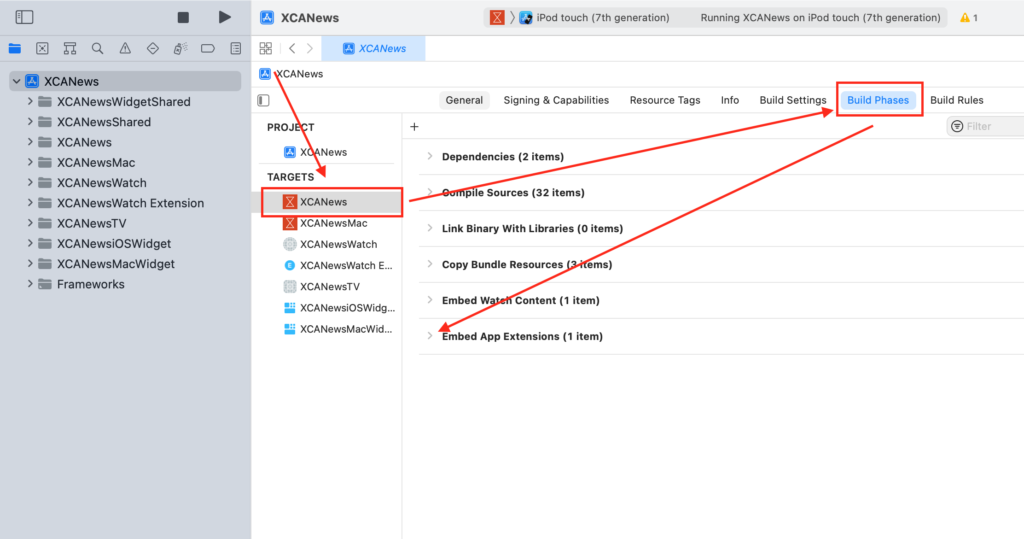The width and height of the screenshot is (1024, 539).
Task: Select the XCANews editor tab
Action: click(374, 48)
